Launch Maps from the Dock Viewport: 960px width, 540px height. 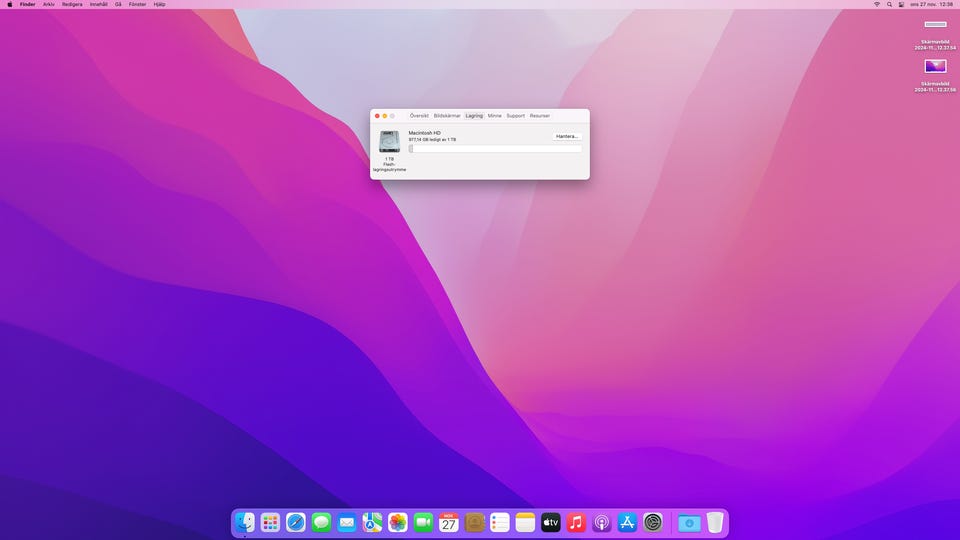click(x=372, y=522)
